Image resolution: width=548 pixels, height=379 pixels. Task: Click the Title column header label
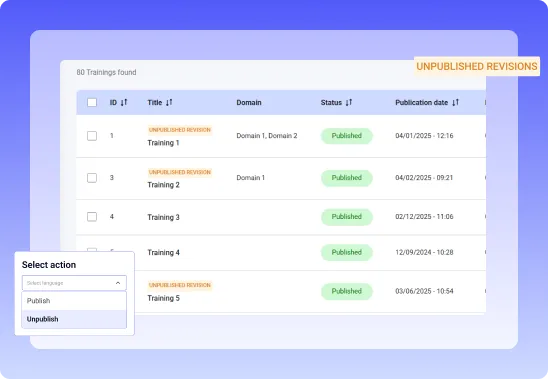tap(155, 102)
